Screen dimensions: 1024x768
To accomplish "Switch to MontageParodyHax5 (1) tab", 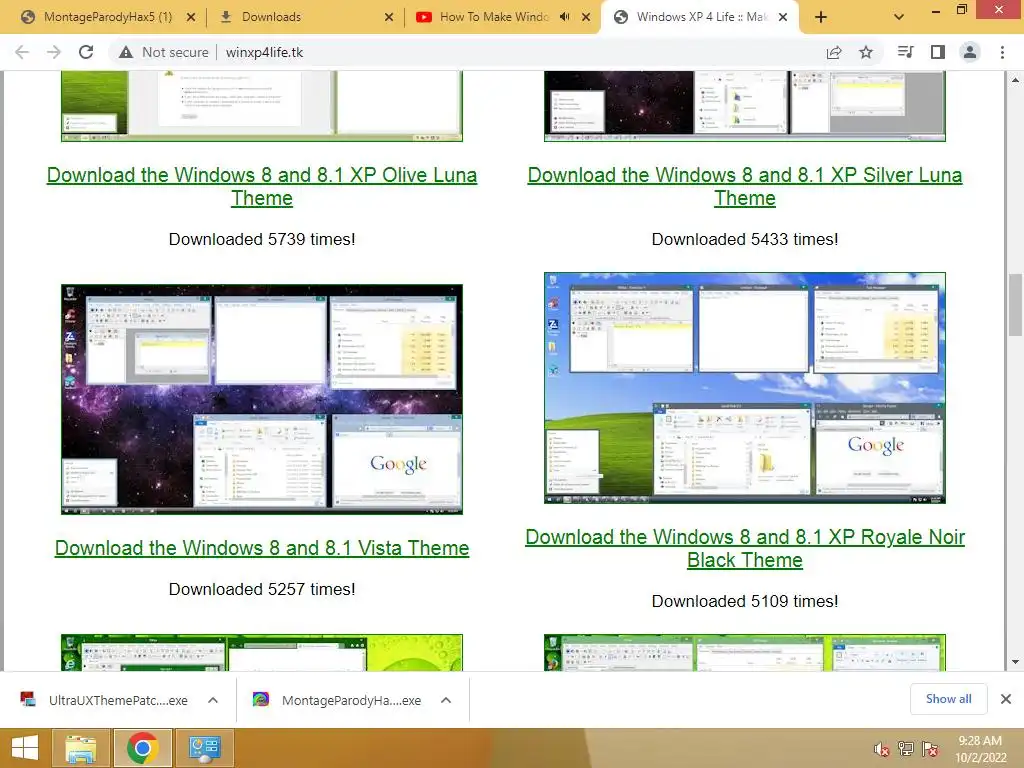I will (108, 17).
